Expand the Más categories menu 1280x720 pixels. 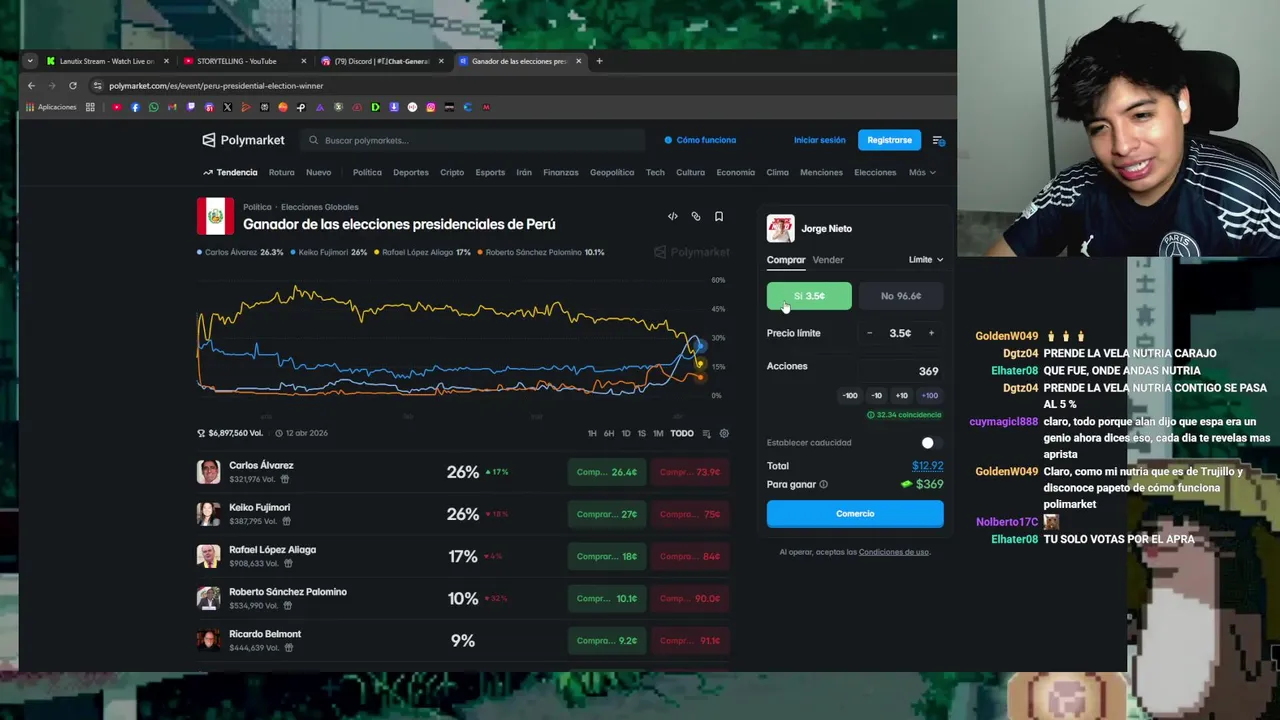(922, 172)
